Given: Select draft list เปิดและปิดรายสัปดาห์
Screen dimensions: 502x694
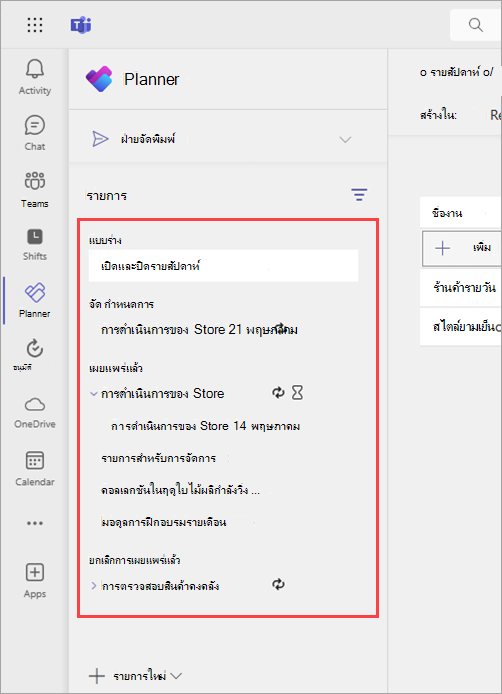Looking at the screenshot, I should point(223,266).
